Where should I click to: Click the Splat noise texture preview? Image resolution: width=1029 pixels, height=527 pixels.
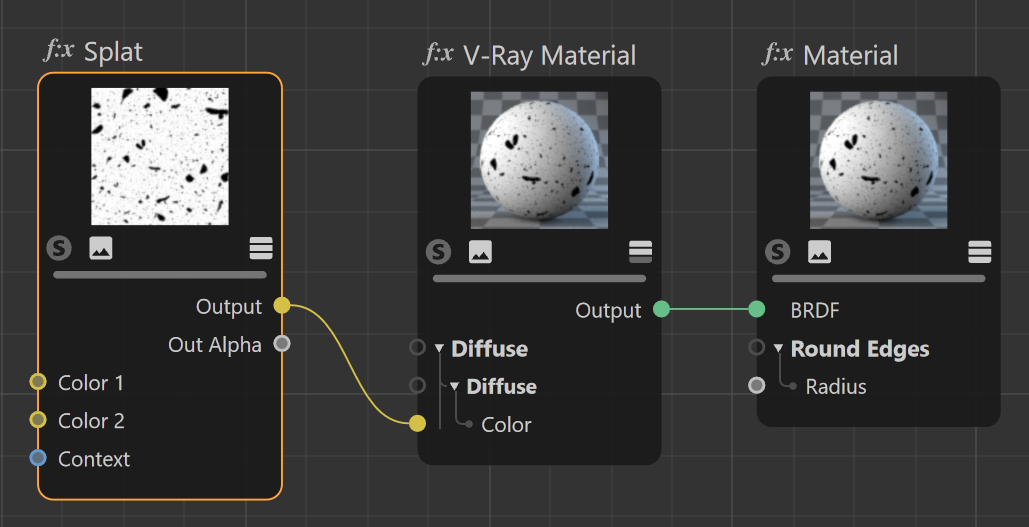(x=160, y=156)
